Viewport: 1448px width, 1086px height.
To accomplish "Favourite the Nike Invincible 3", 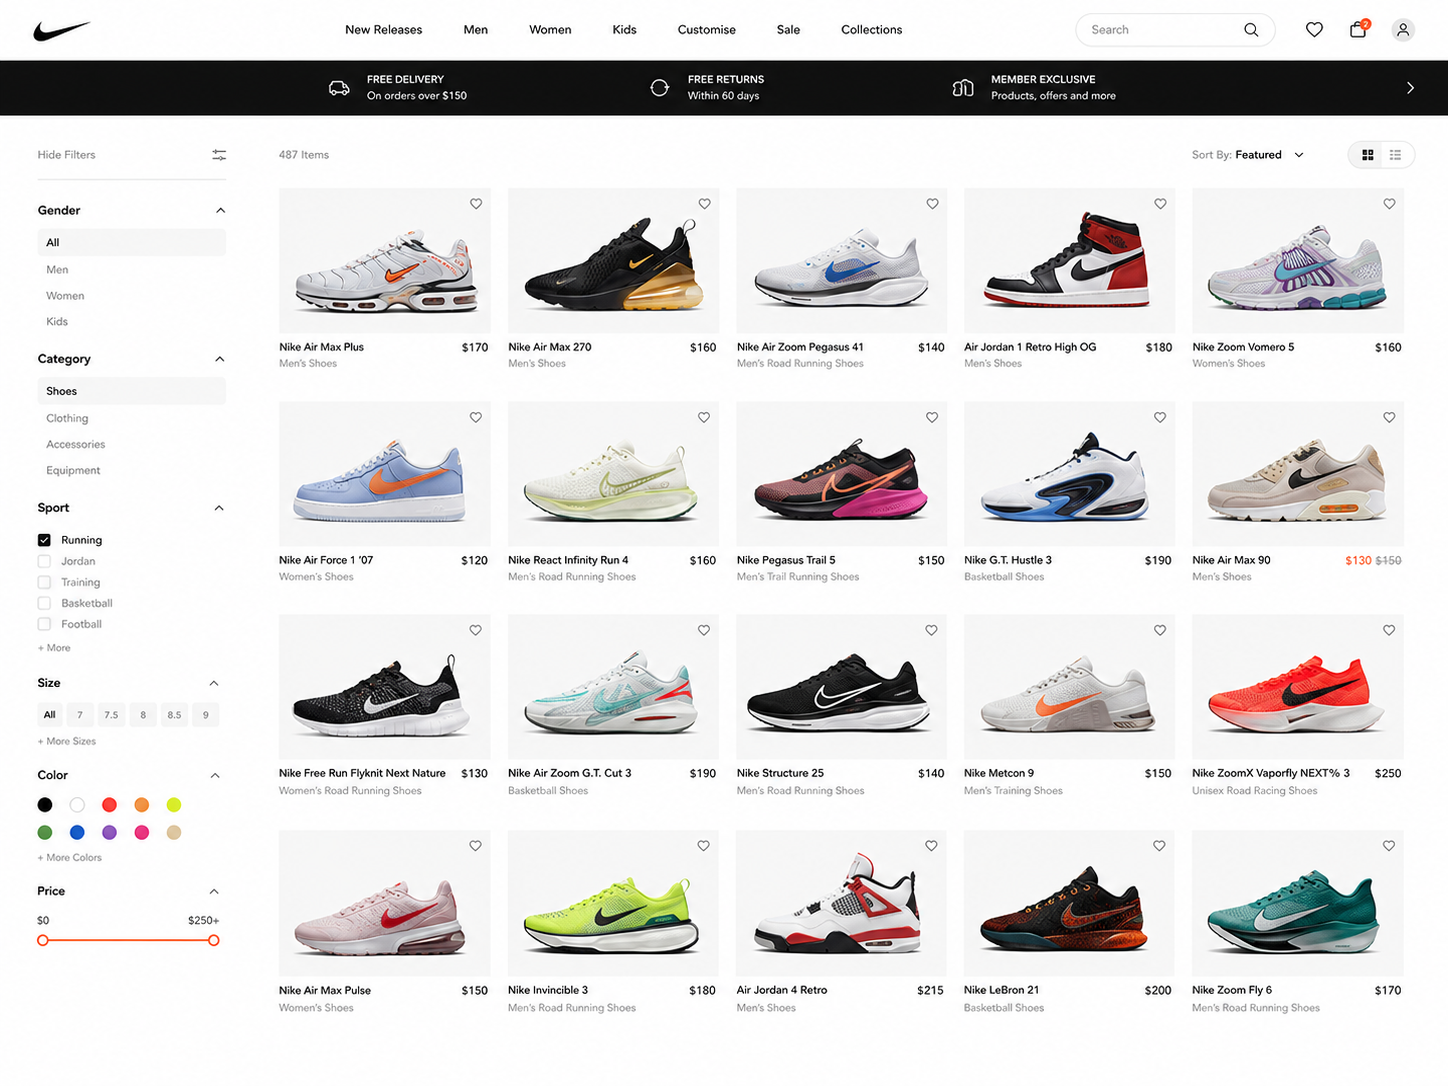I will [704, 846].
